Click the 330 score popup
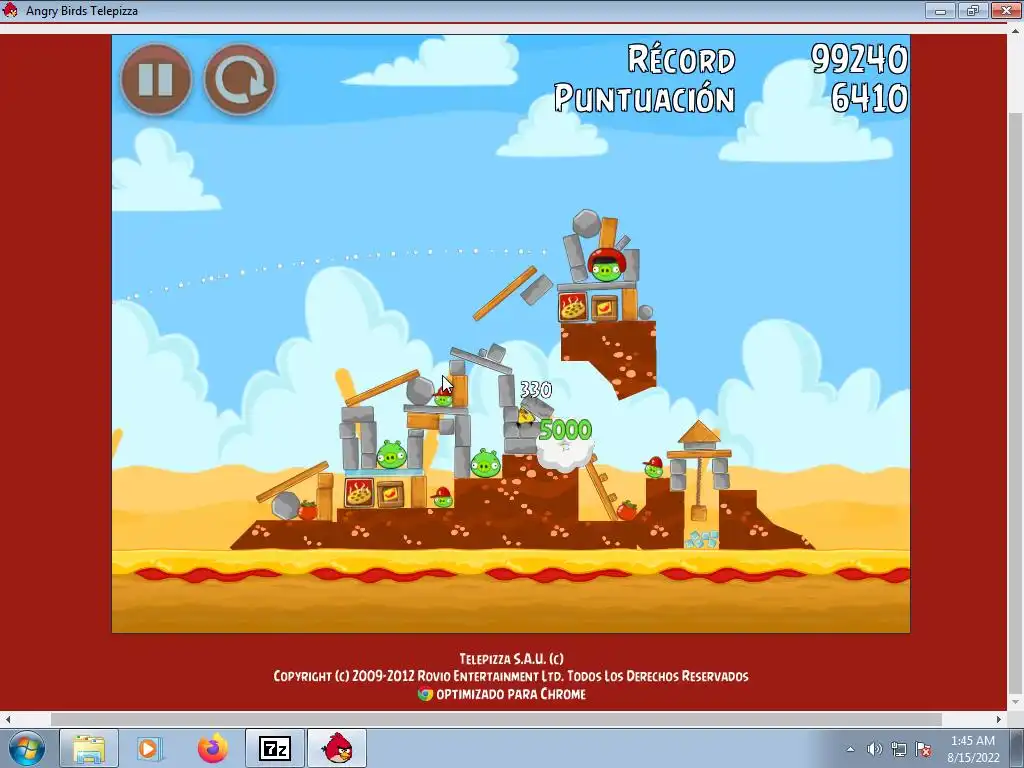 coord(536,390)
